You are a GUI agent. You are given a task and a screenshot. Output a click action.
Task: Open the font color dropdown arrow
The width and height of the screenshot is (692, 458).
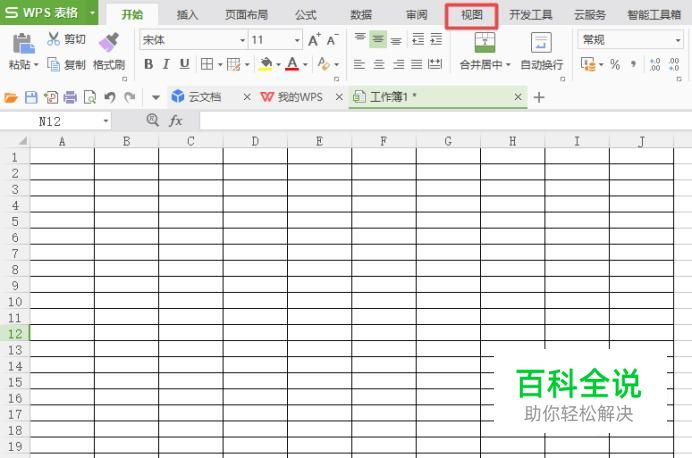pos(305,65)
